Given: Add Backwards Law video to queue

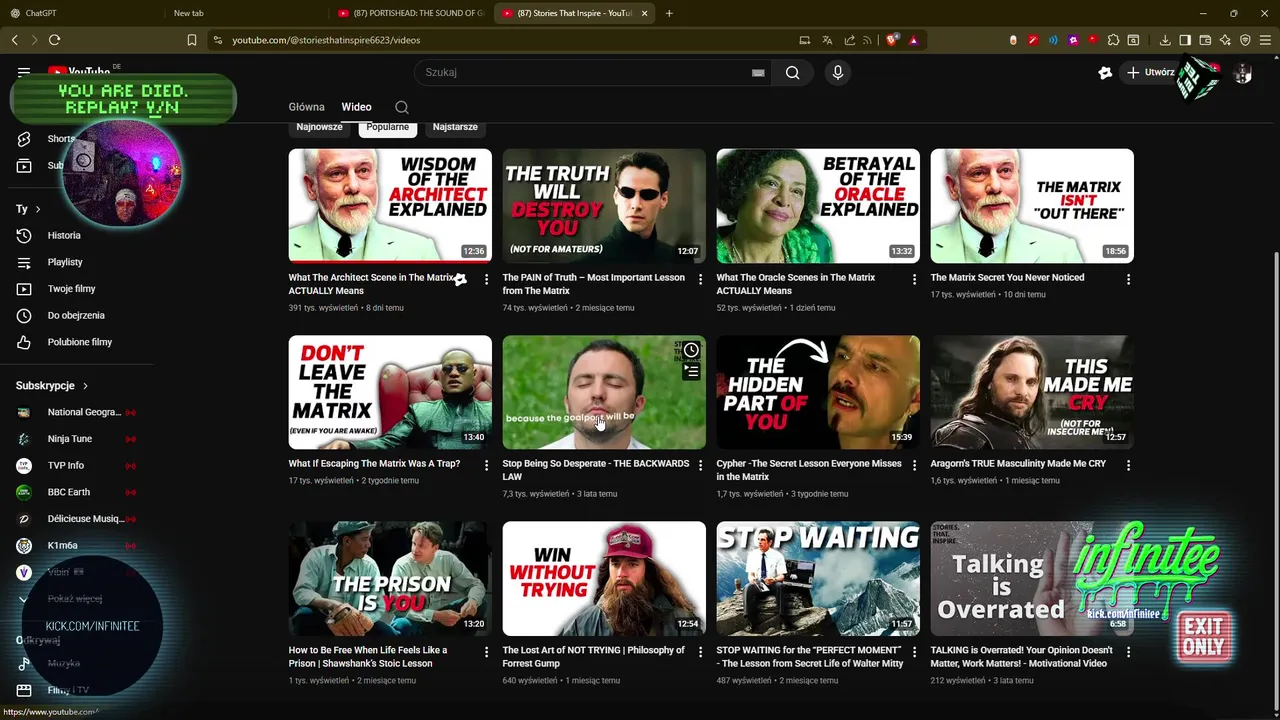Looking at the screenshot, I should click(x=691, y=372).
